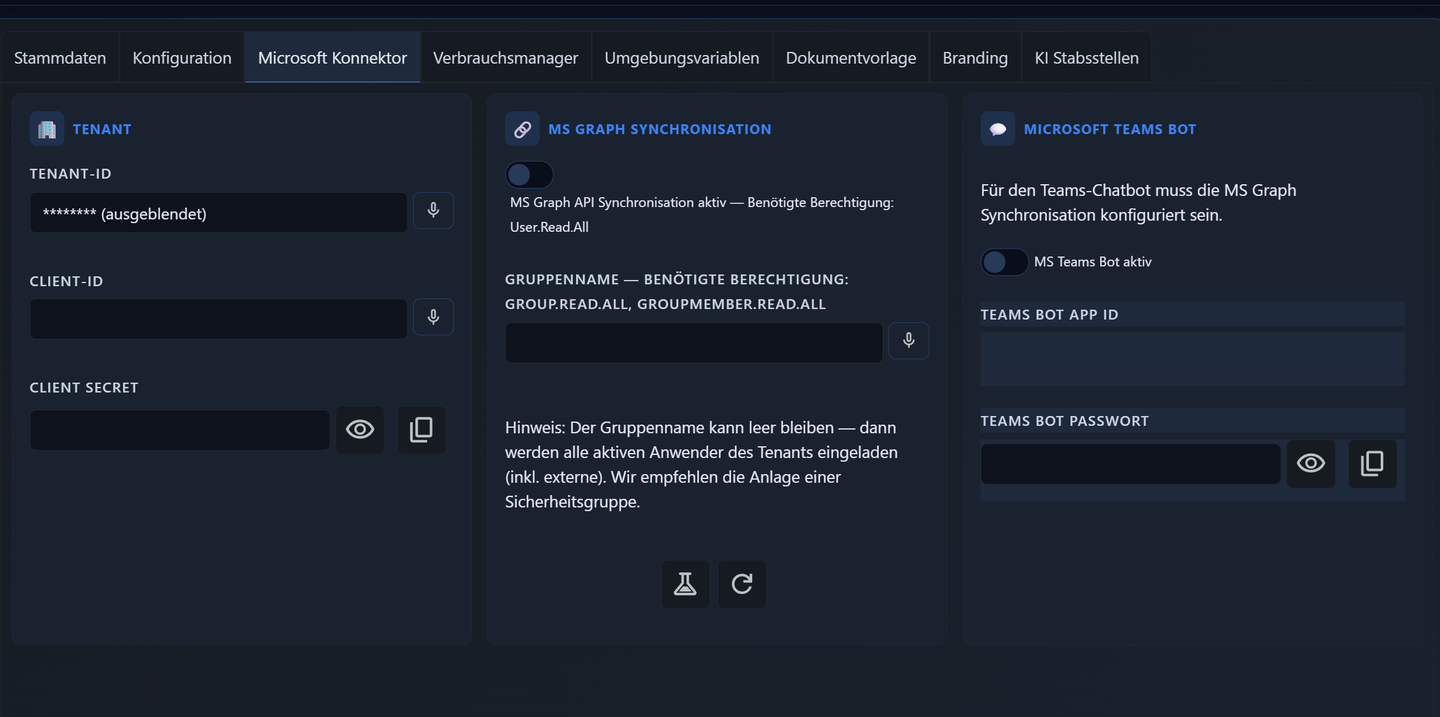Focus the Client-ID input field

[218, 319]
